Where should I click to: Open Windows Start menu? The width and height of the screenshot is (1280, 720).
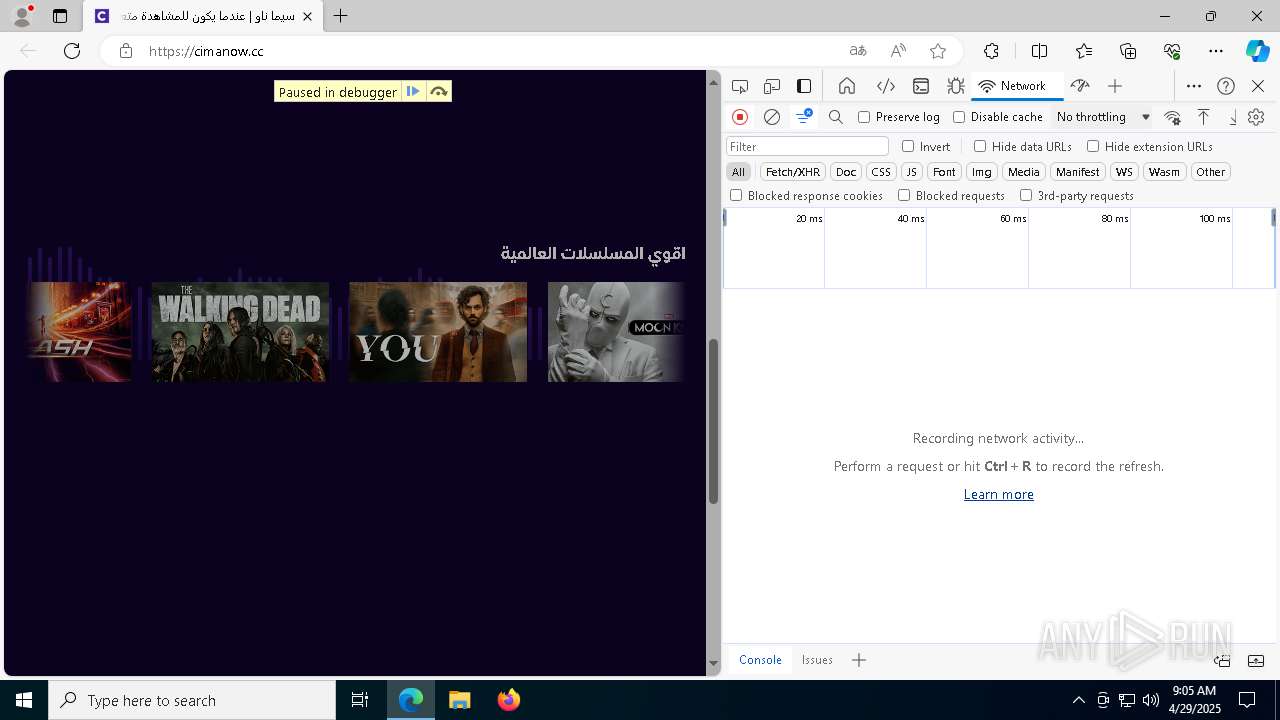coord(24,700)
